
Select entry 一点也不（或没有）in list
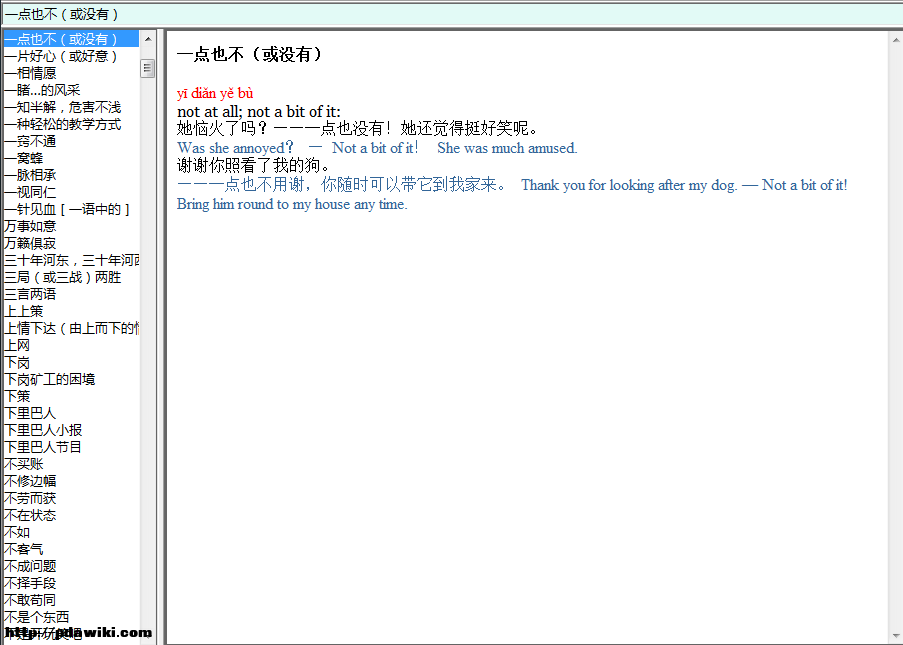tap(71, 39)
